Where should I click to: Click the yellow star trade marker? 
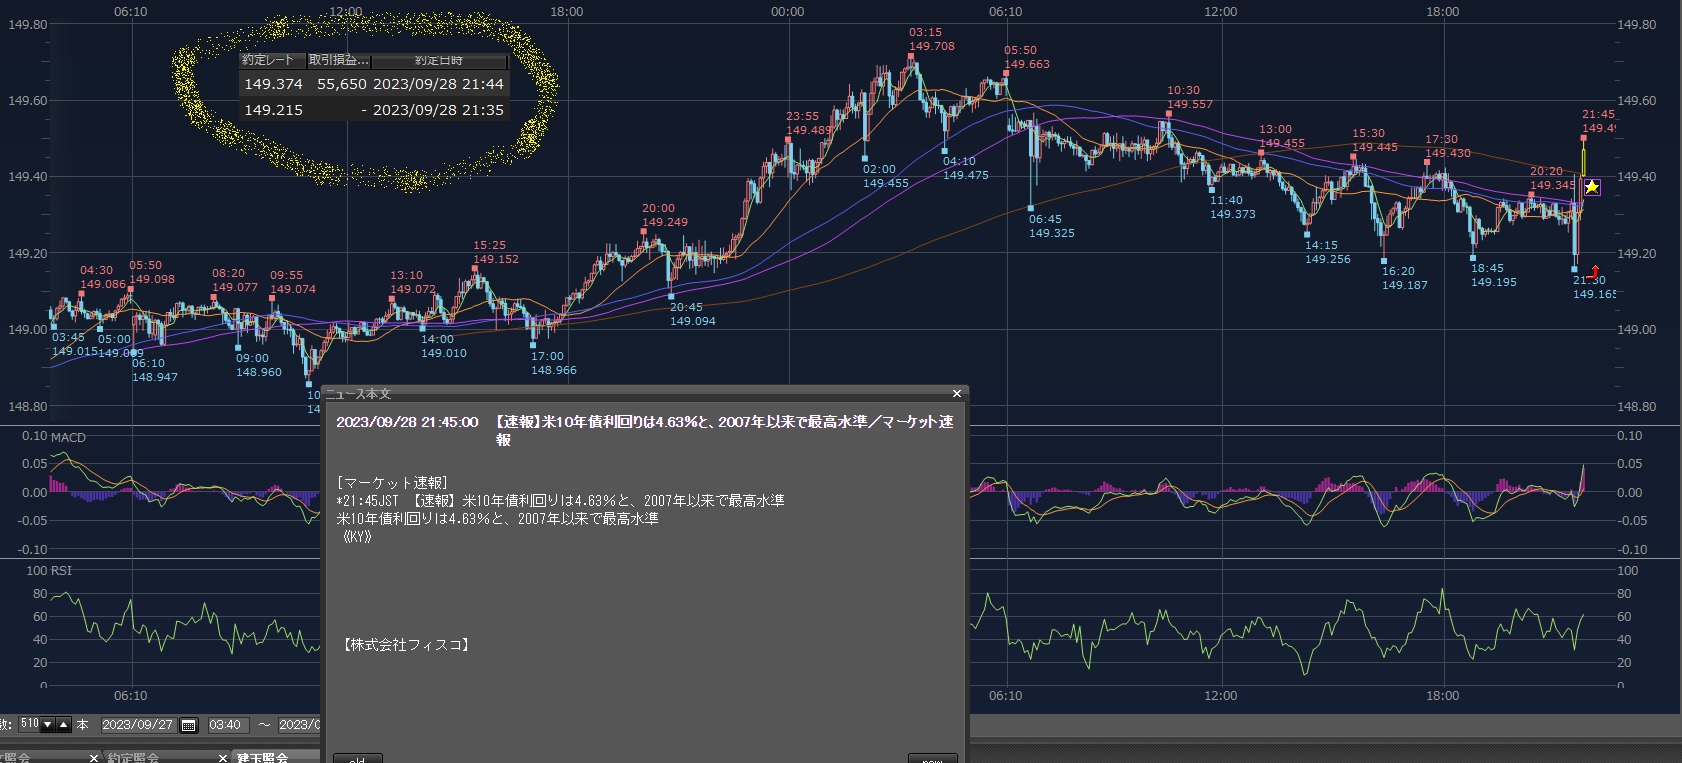[x=1591, y=187]
